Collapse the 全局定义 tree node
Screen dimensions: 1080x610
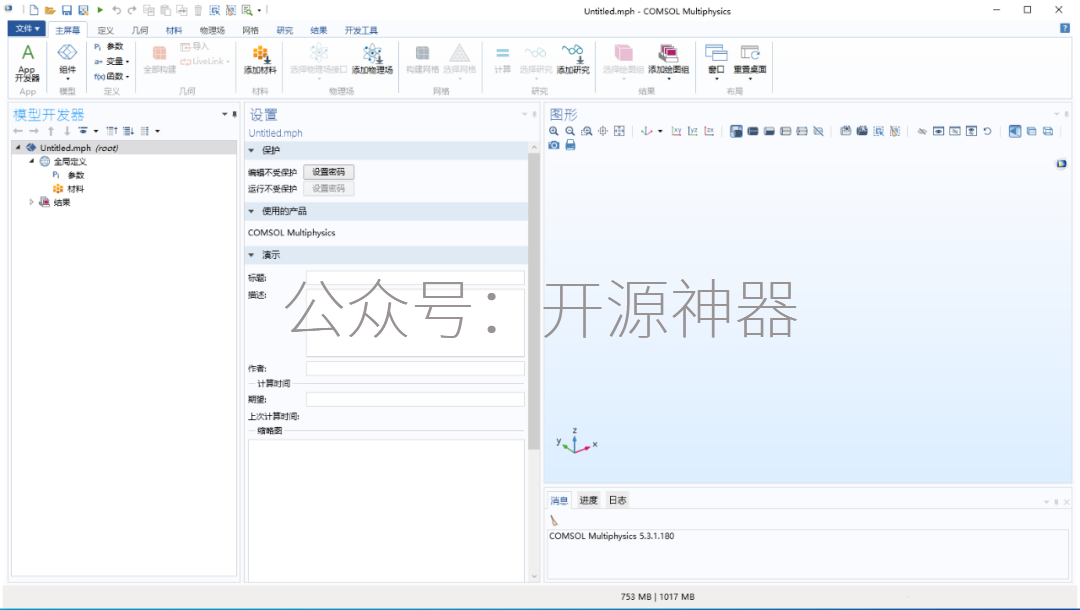point(31,161)
